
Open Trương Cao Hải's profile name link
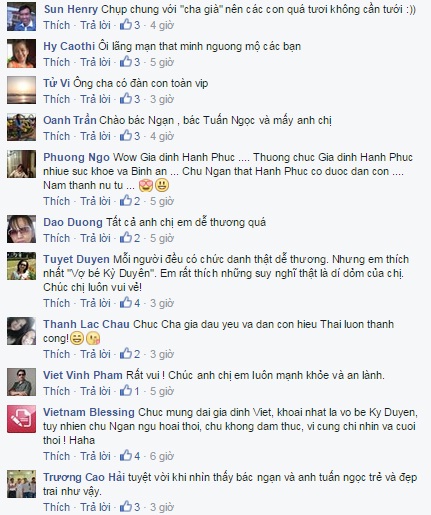click(84, 477)
